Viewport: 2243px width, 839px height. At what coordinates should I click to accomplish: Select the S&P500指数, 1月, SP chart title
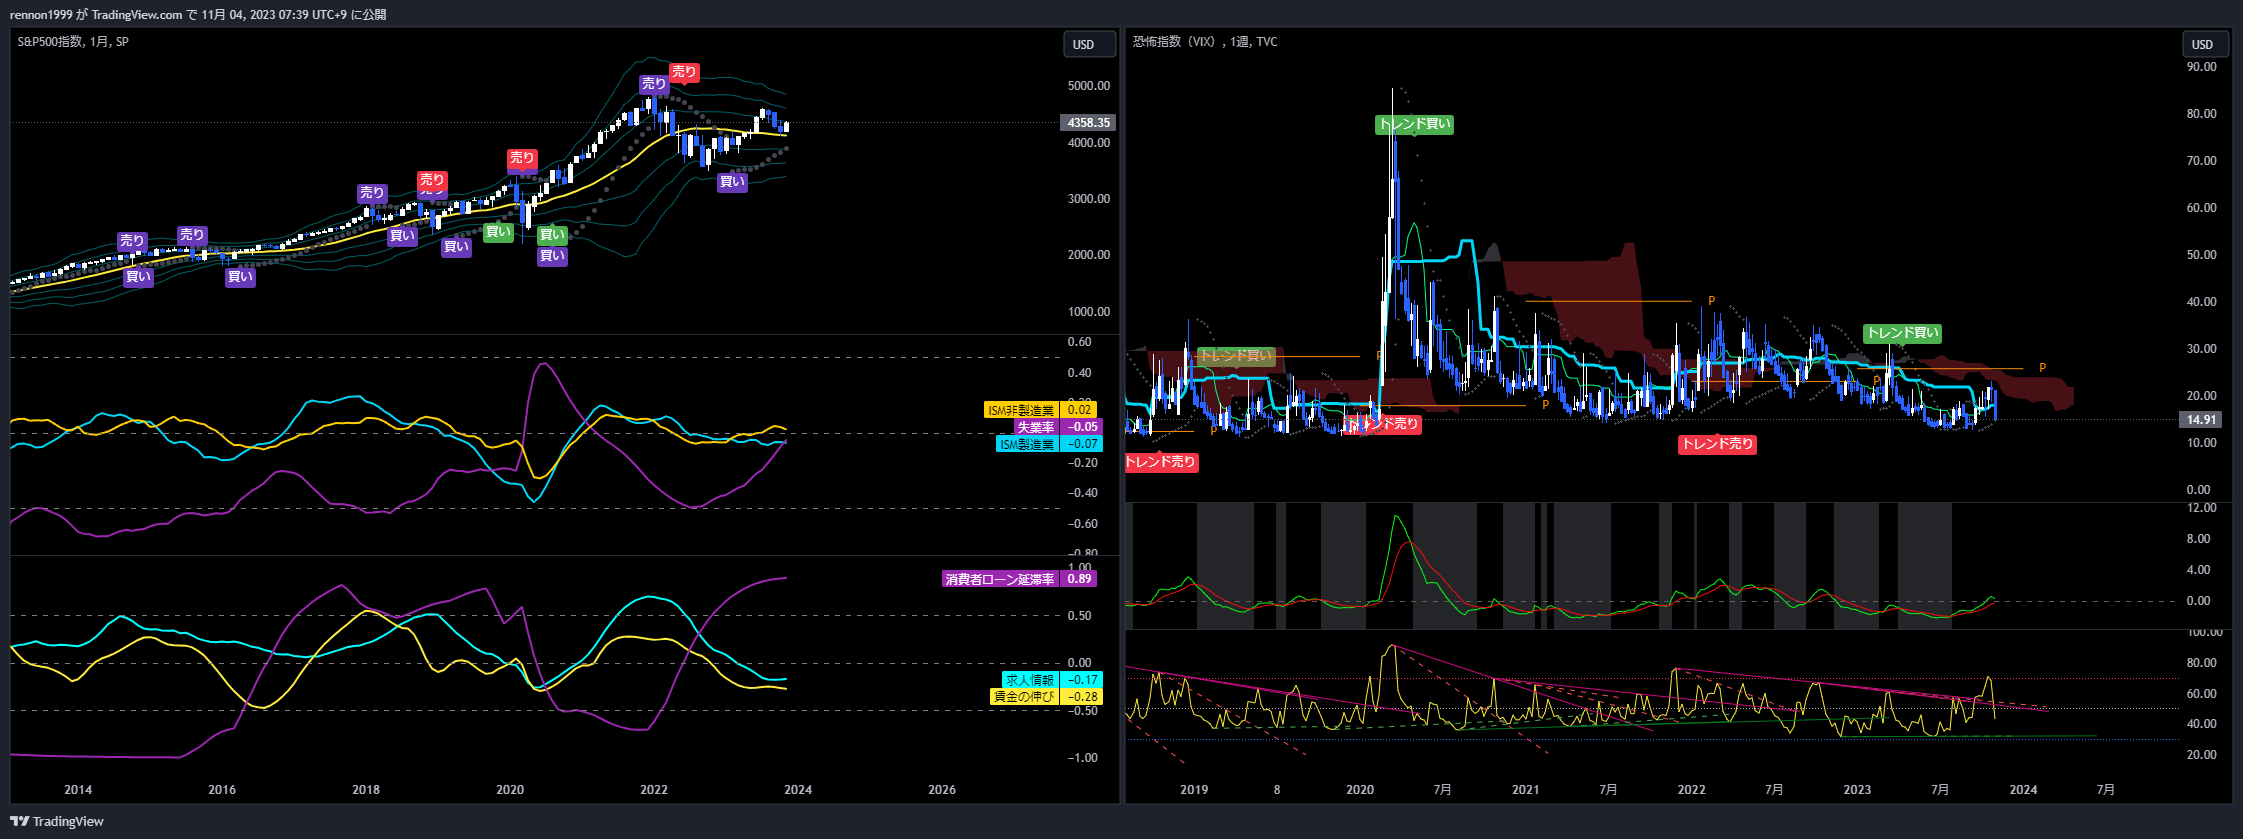coord(73,41)
